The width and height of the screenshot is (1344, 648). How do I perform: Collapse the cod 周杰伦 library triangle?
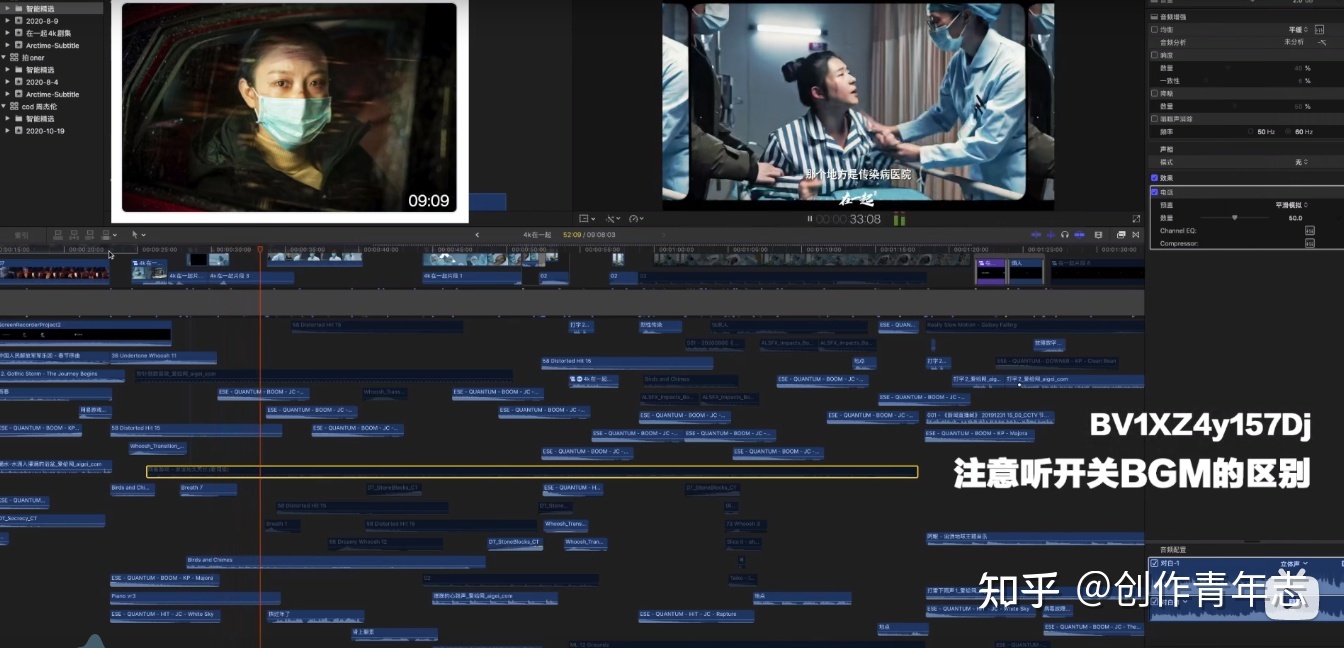(x=4, y=106)
